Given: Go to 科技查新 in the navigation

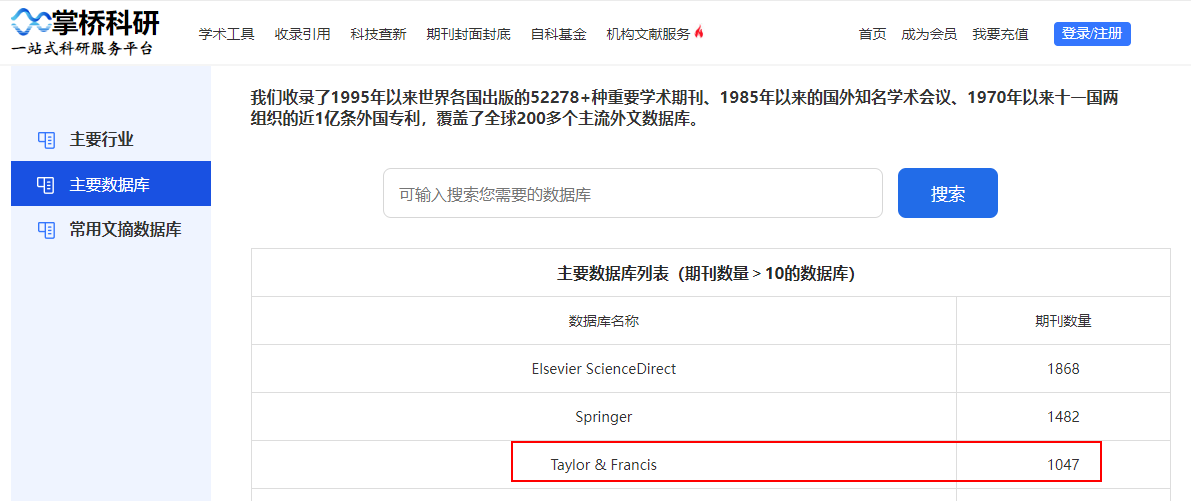Looking at the screenshot, I should pos(378,34).
